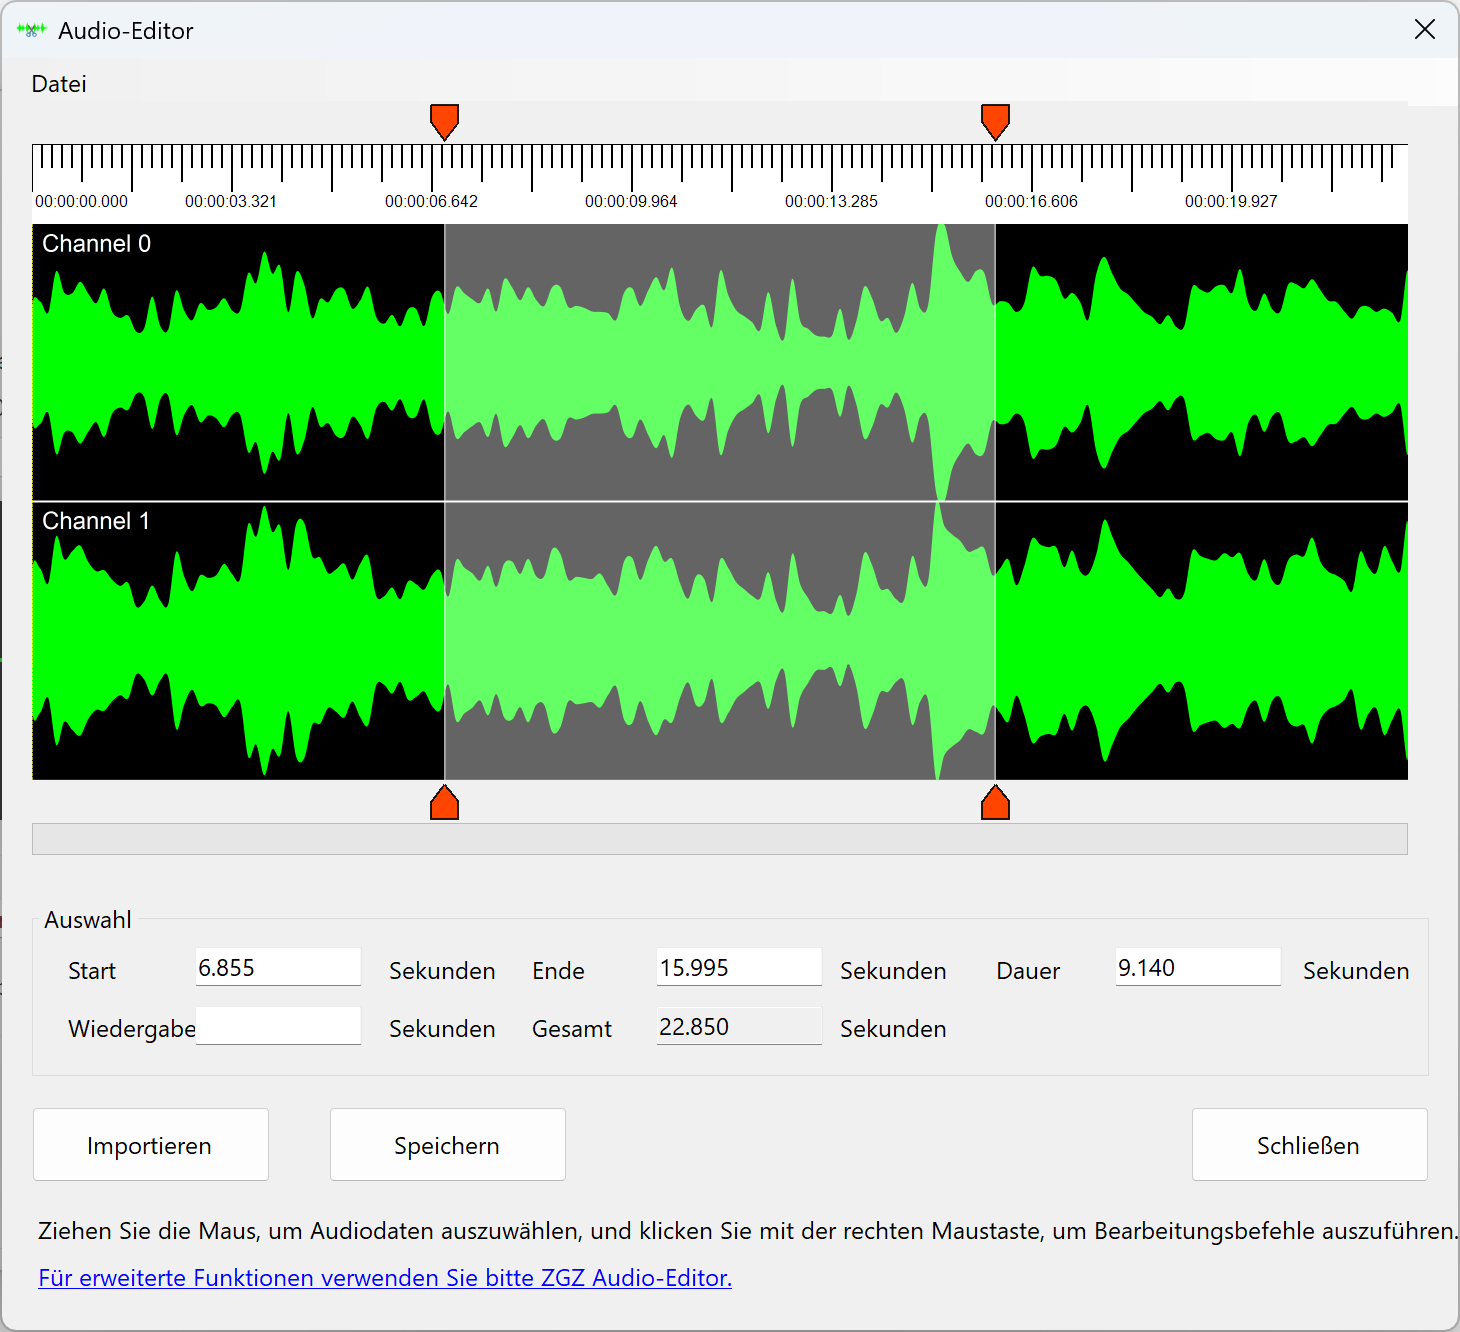
Task: Click the Channel 1 waveform label
Action: pyautogui.click(x=96, y=521)
